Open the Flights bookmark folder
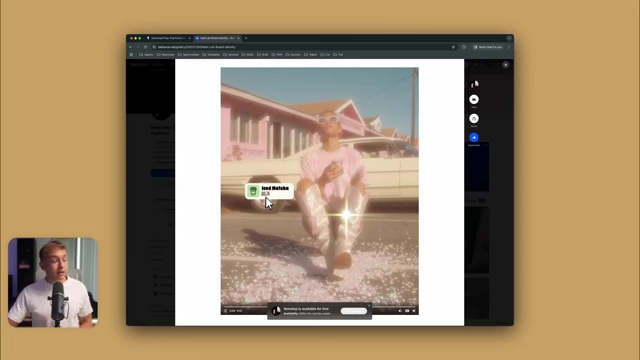Viewport: 640px width, 360px height. (311, 54)
